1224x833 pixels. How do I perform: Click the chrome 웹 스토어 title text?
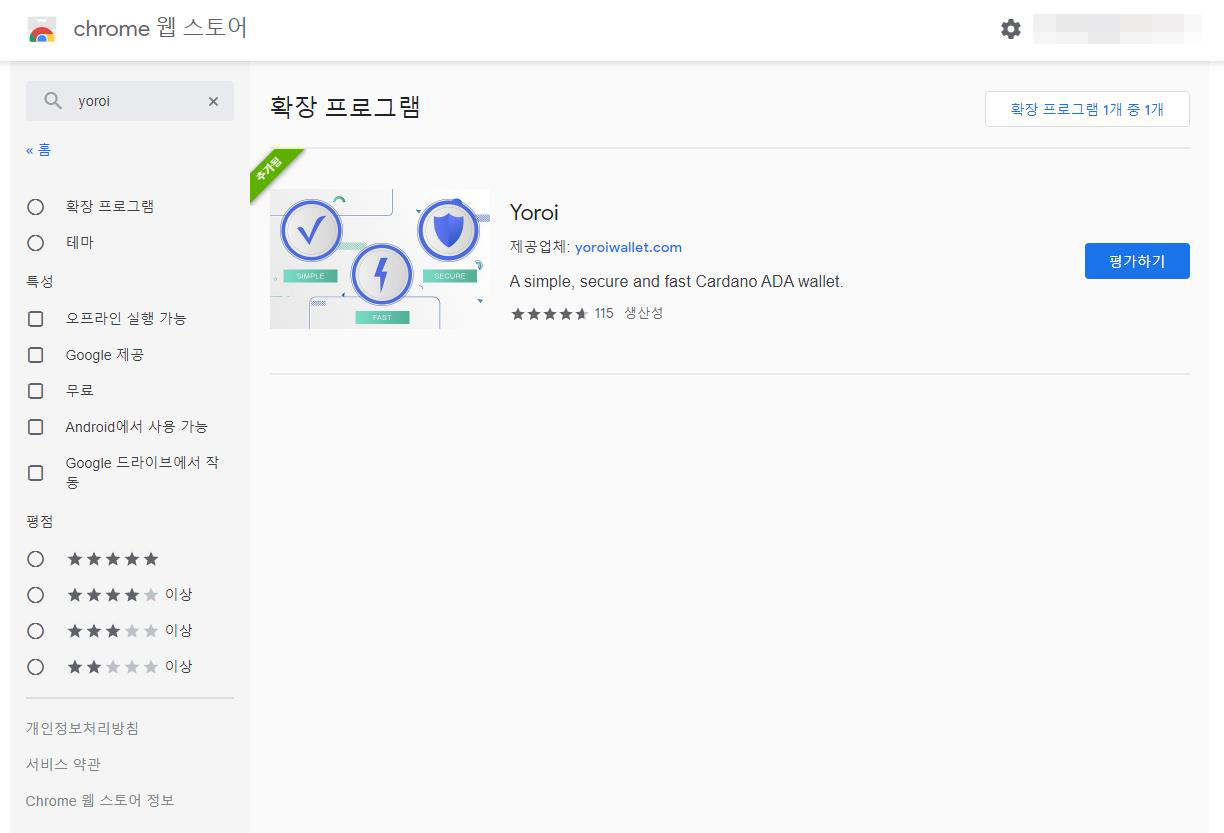point(160,29)
